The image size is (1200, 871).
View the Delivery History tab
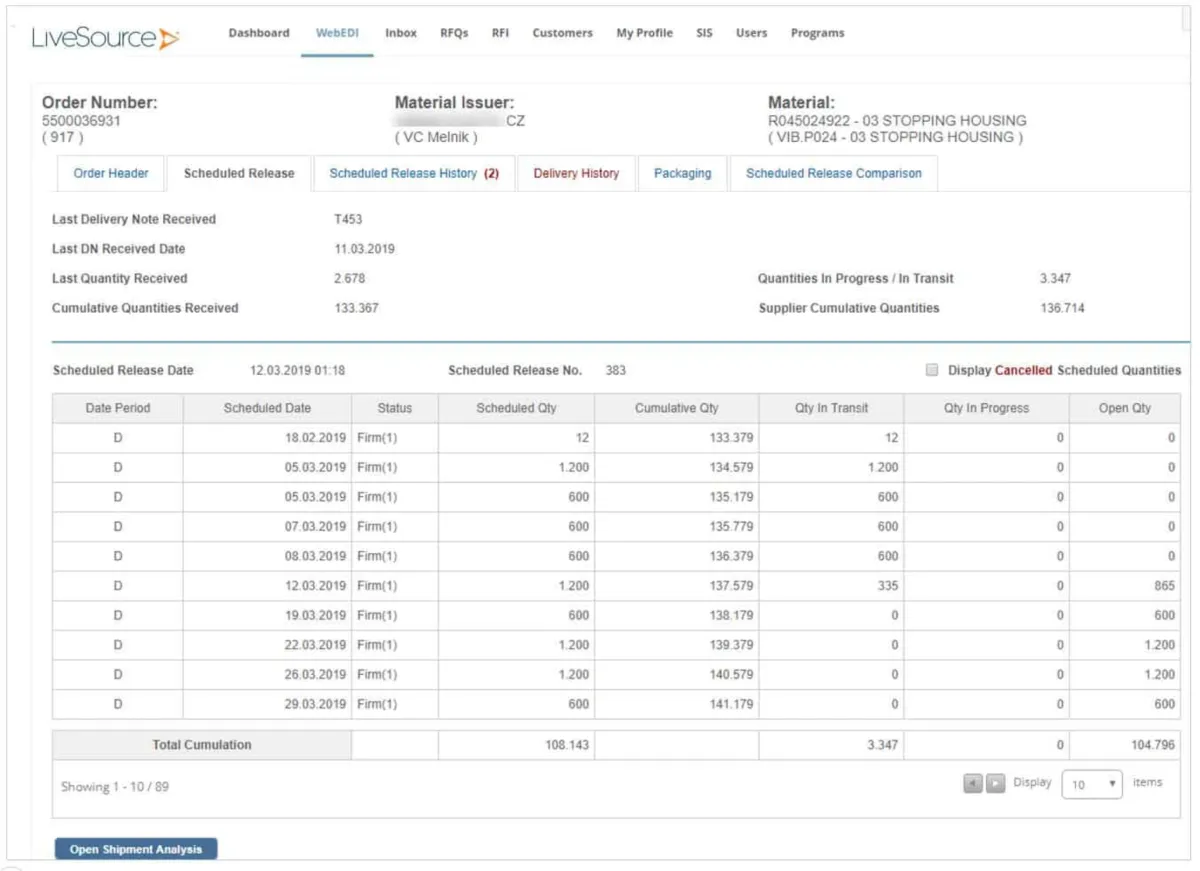pyautogui.click(x=576, y=173)
